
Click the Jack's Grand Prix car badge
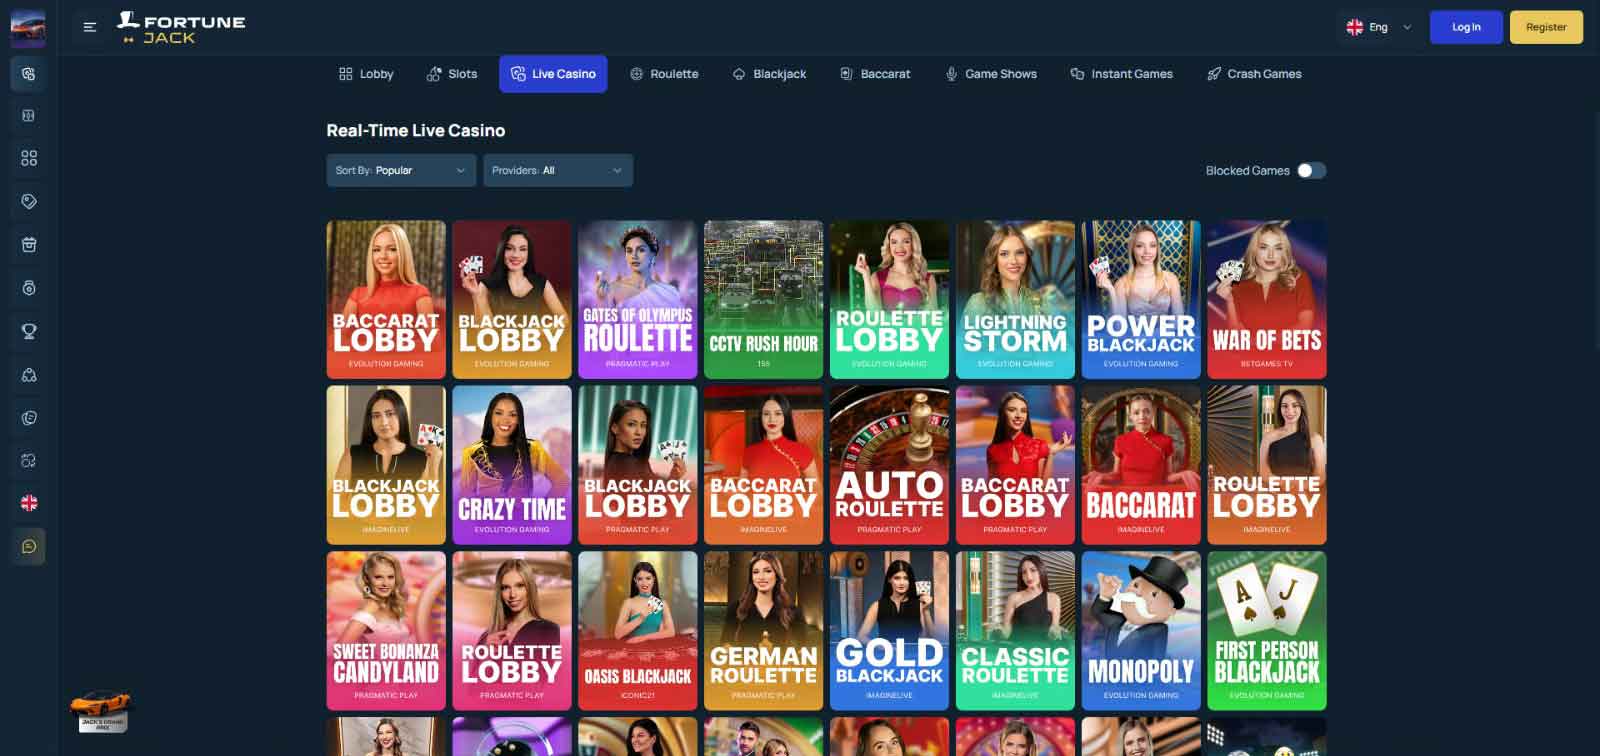[x=102, y=711]
